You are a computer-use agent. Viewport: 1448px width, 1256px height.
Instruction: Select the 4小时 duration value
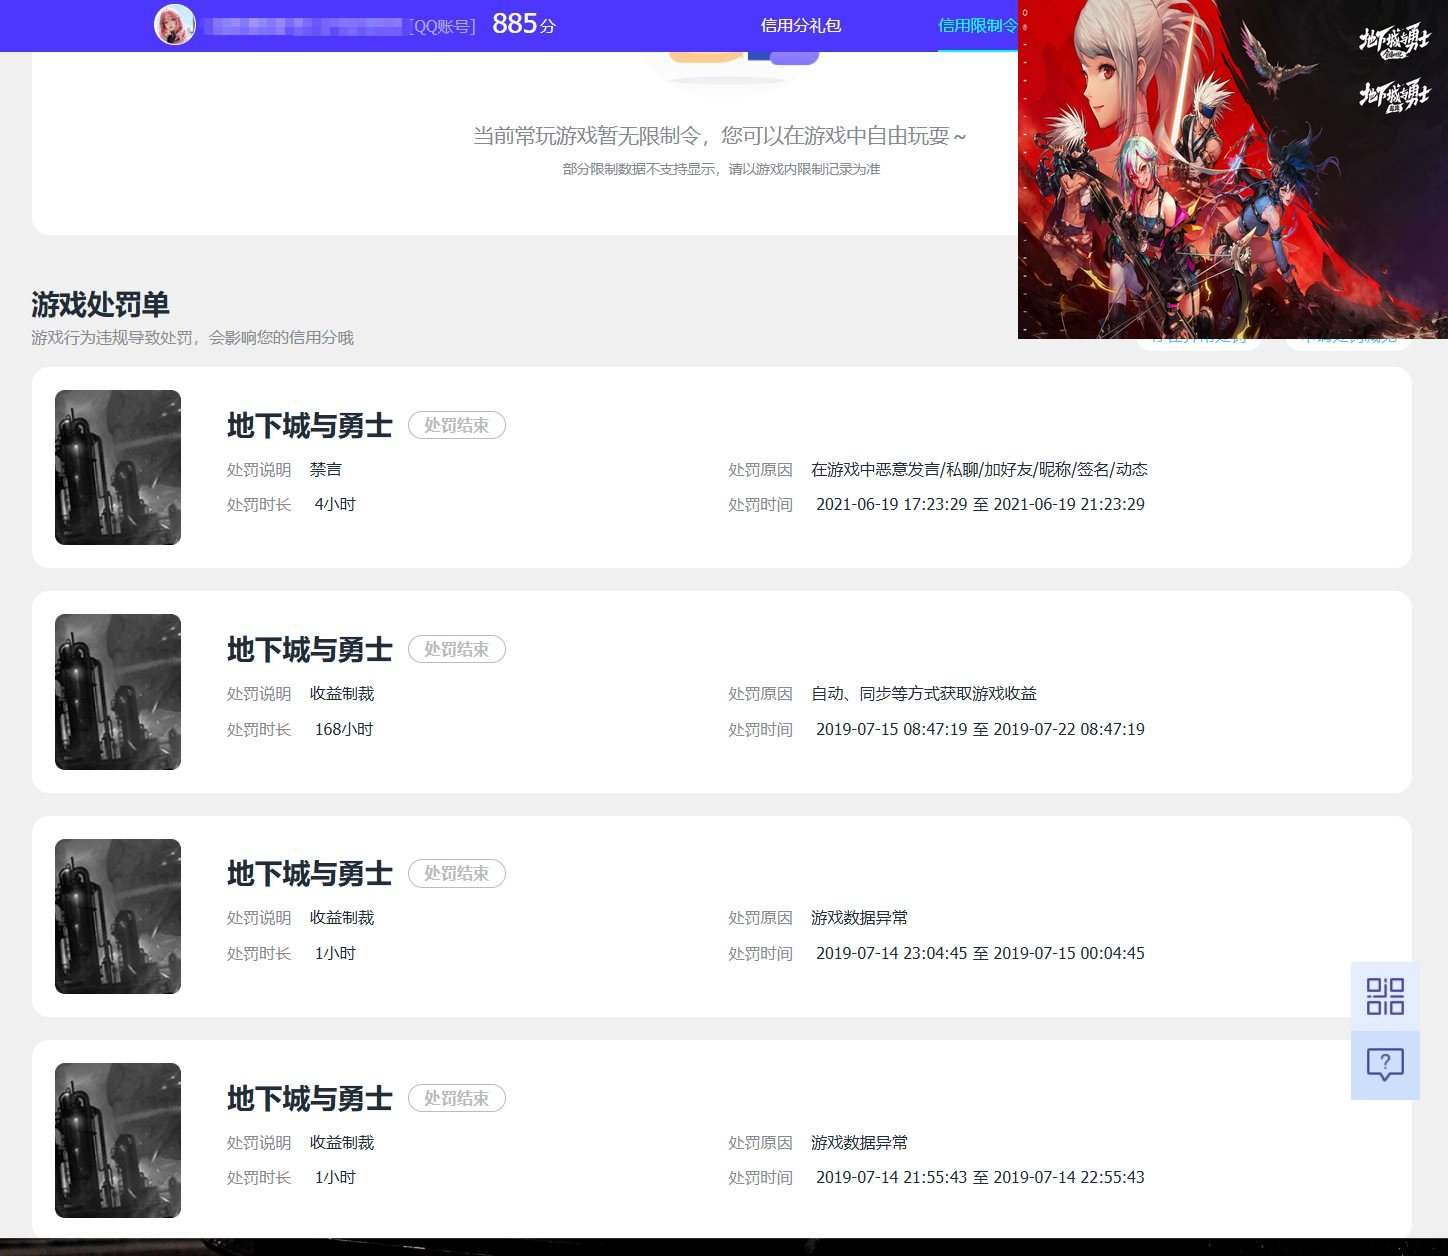click(335, 504)
